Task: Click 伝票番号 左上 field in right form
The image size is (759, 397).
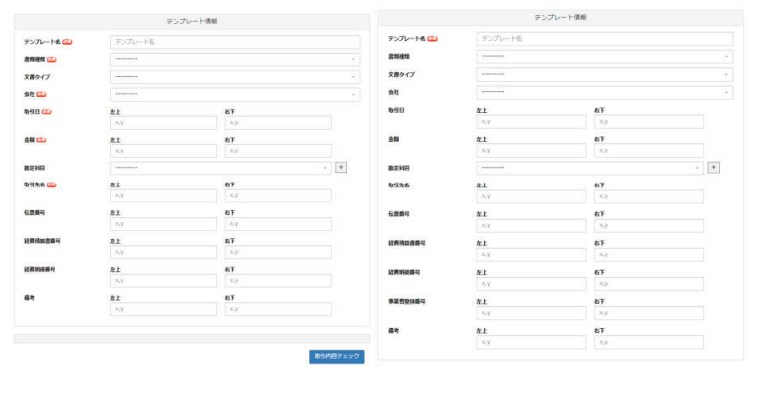Action: 531,226
